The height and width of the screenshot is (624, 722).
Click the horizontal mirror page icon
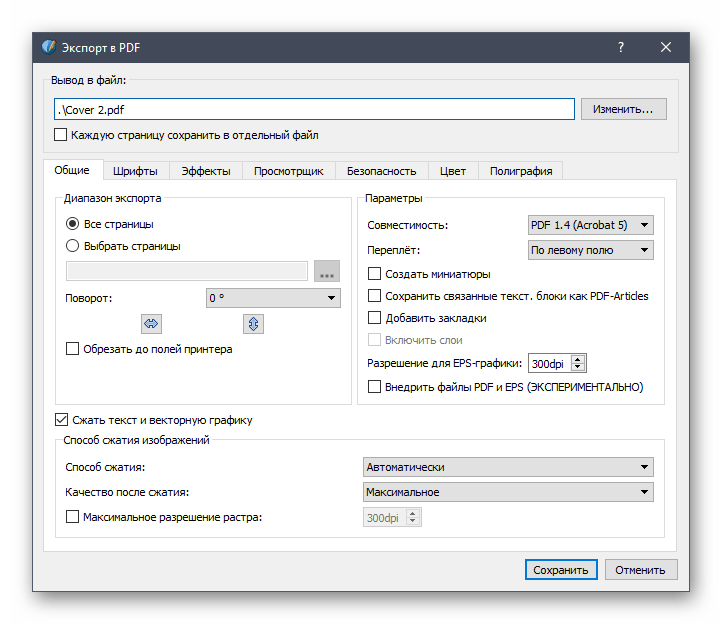pos(151,323)
